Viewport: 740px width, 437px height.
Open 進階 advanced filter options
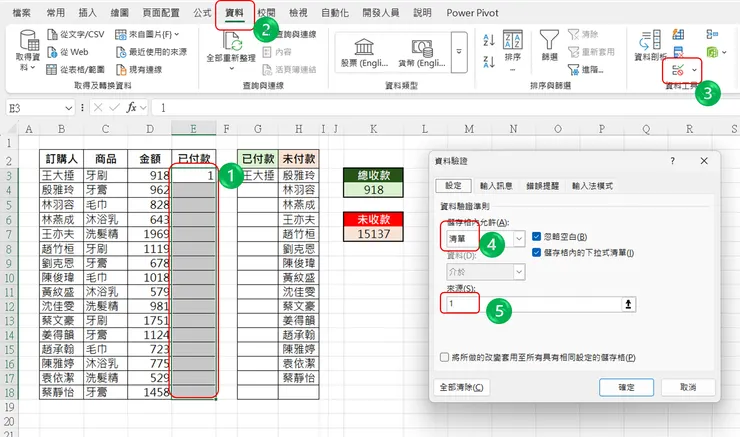[x=585, y=70]
